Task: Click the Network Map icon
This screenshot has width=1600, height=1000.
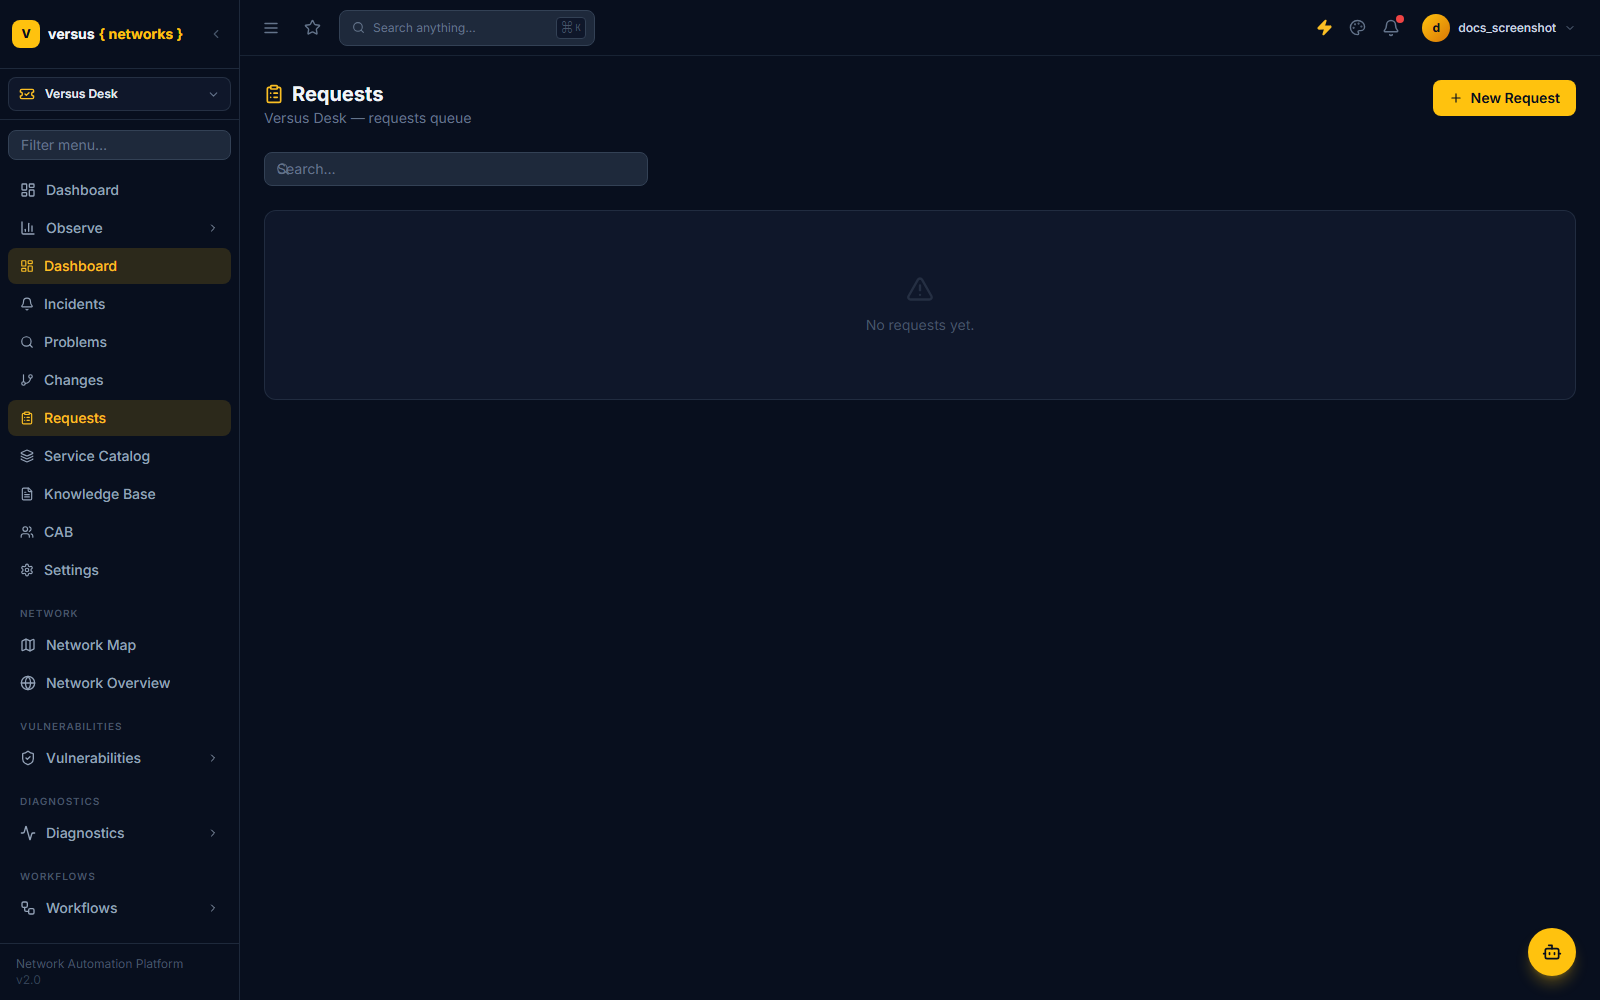Action: 28,645
